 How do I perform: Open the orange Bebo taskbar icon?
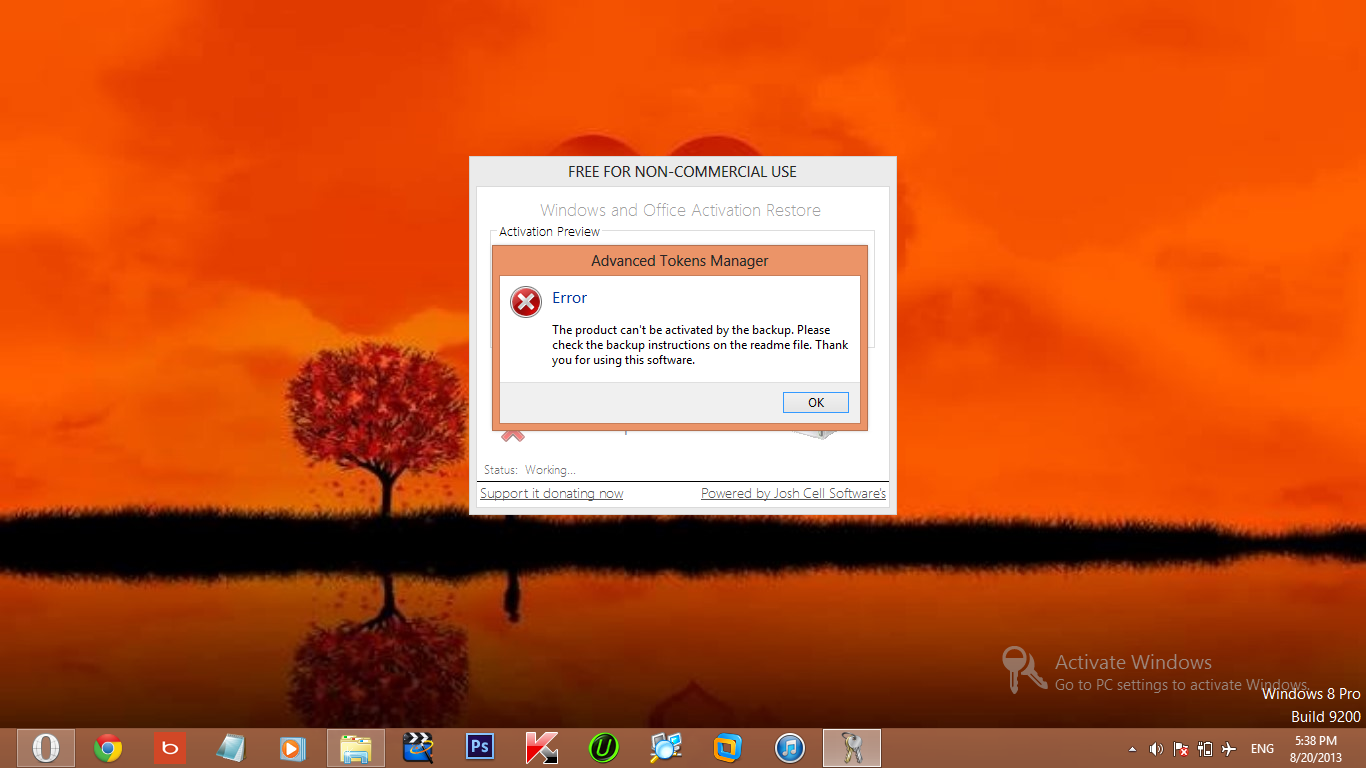(170, 748)
